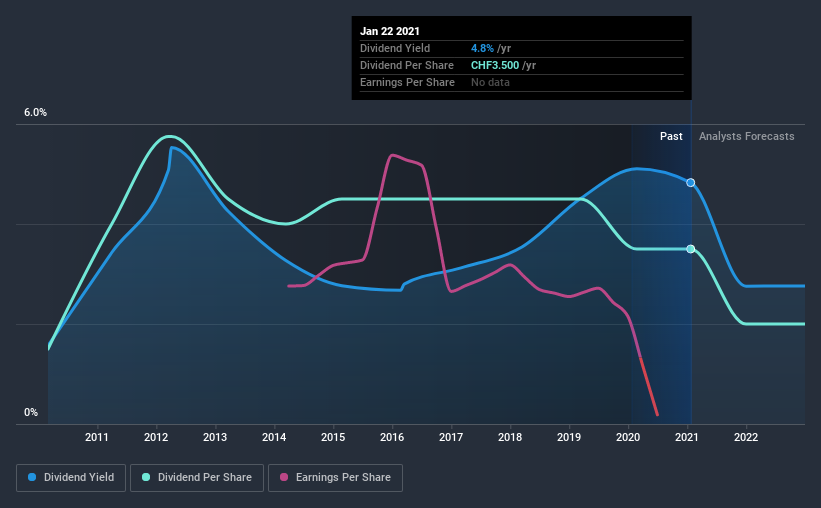821x508 pixels.
Task: Click the 2011 x-axis label
Action: click(x=97, y=437)
